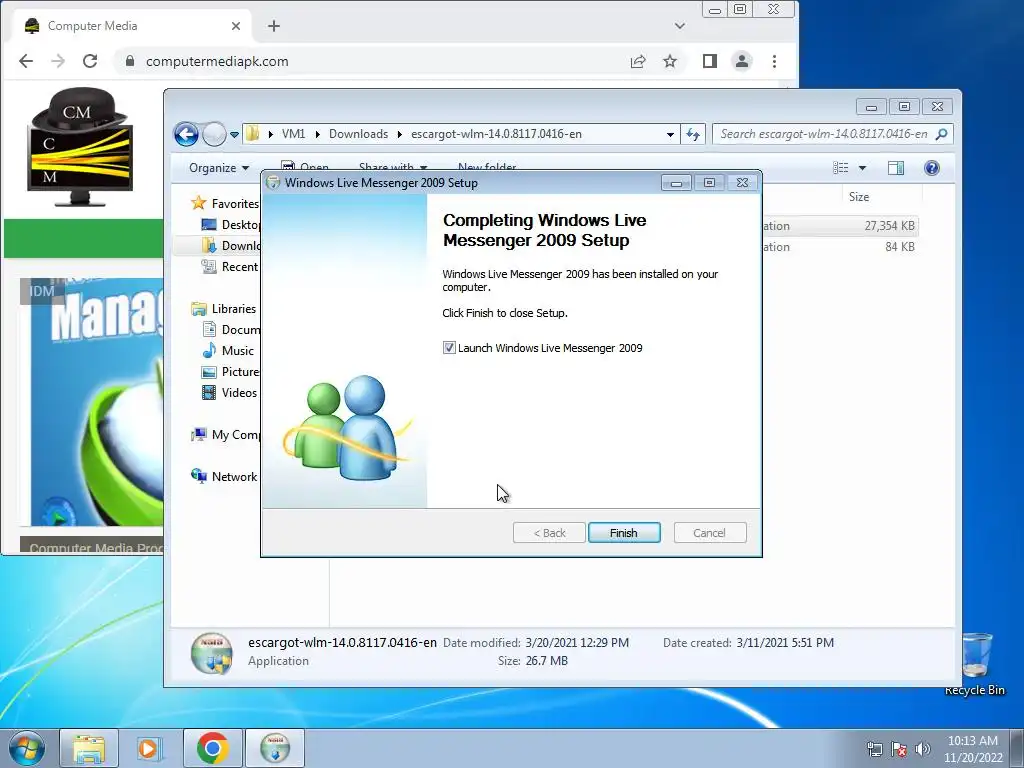Click the setup installer taskbar icon
The width and height of the screenshot is (1024, 768).
[x=275, y=748]
